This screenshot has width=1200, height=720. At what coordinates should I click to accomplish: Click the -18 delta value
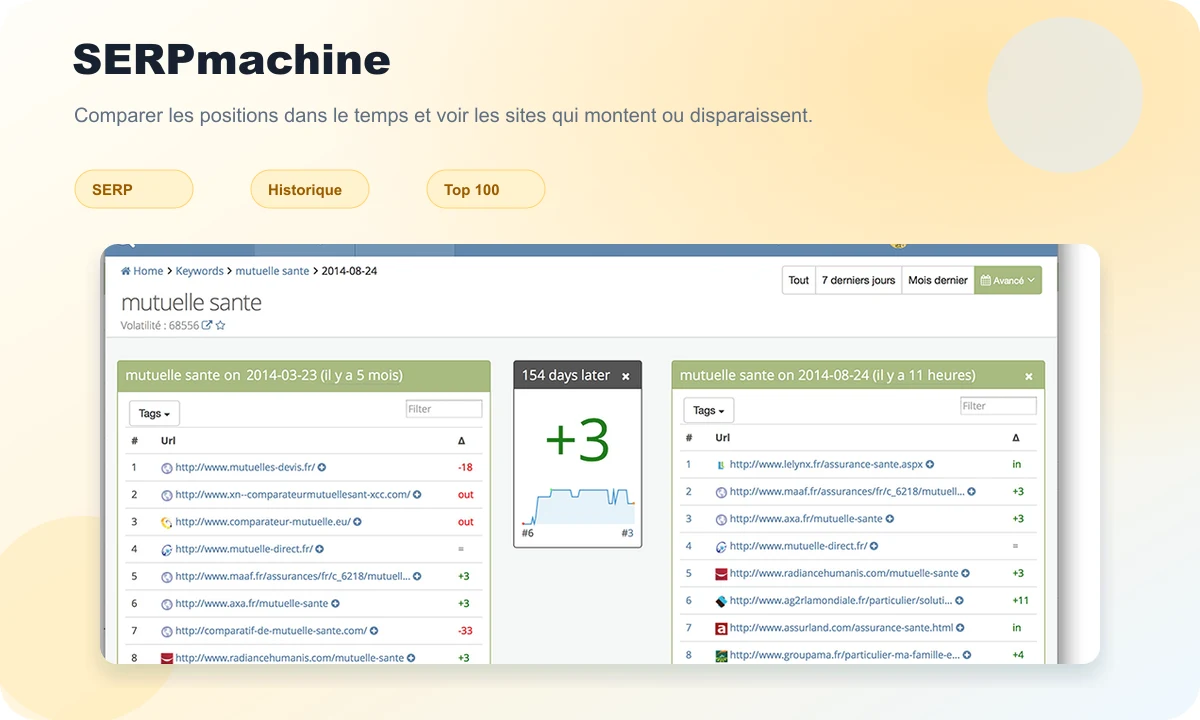(x=465, y=467)
